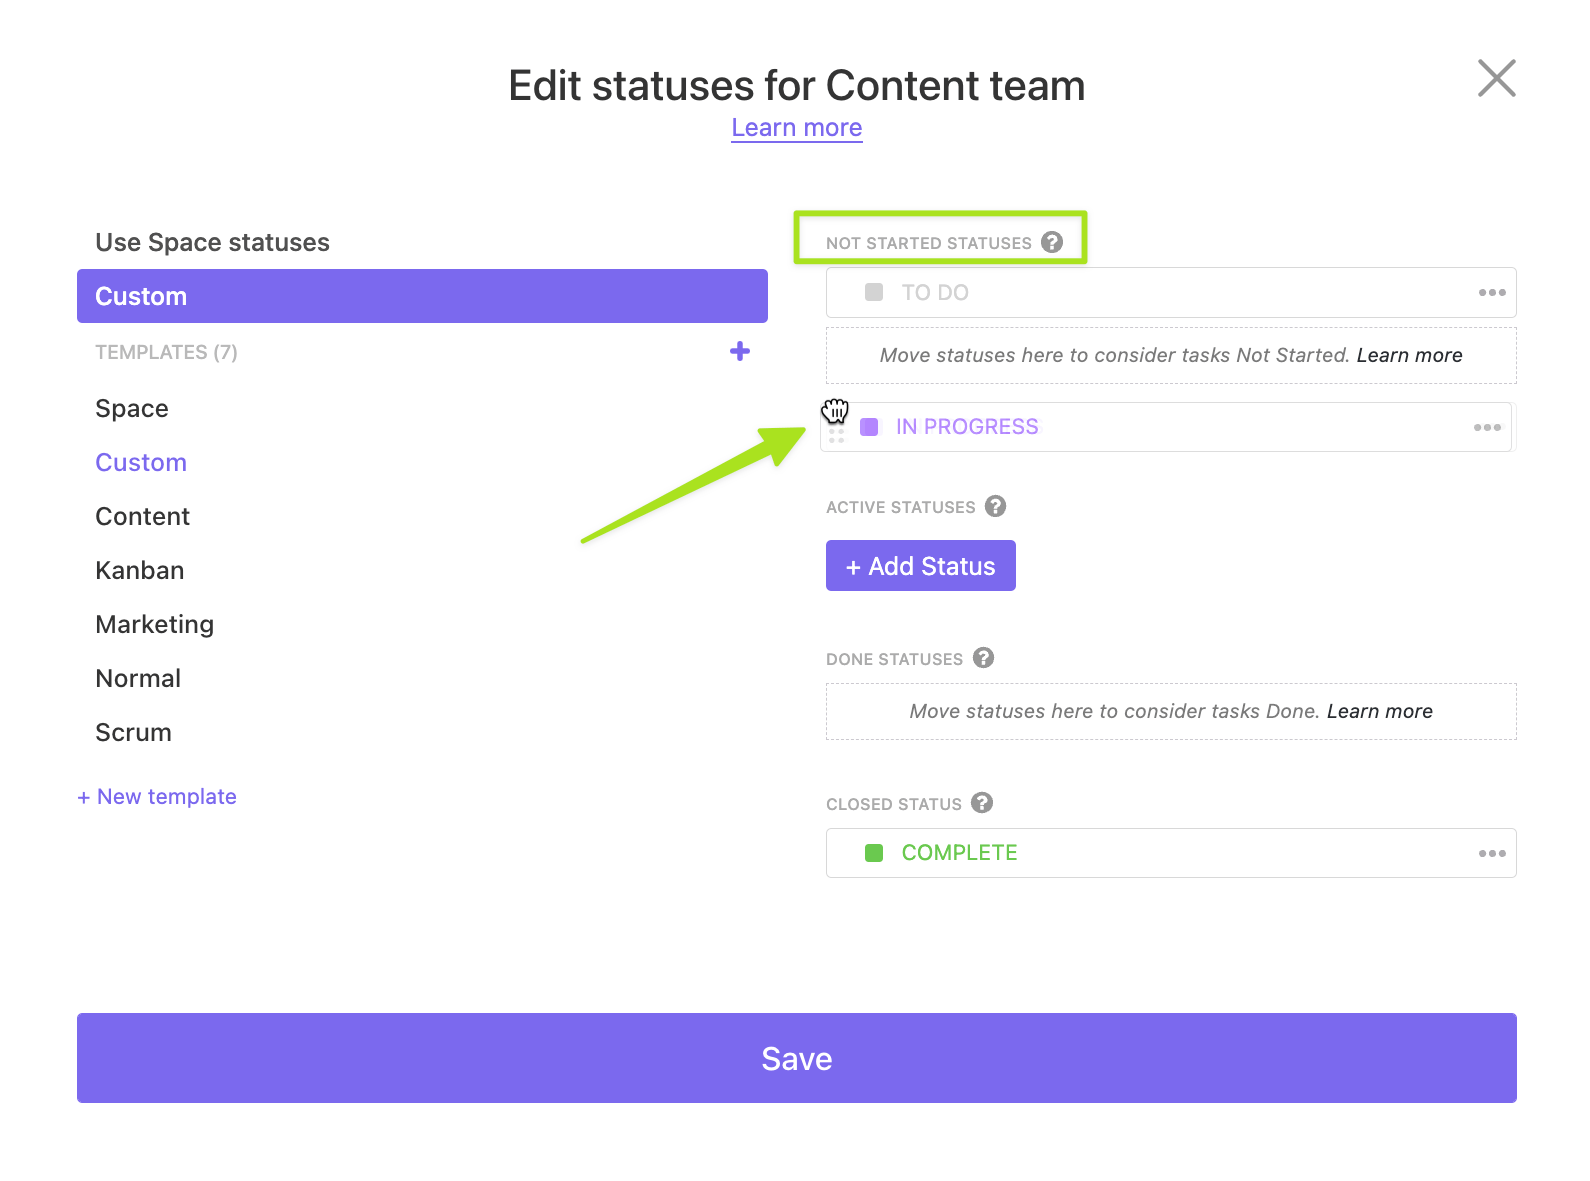The height and width of the screenshot is (1181, 1590).
Task: Select Use Space statuses option
Action: click(x=212, y=242)
